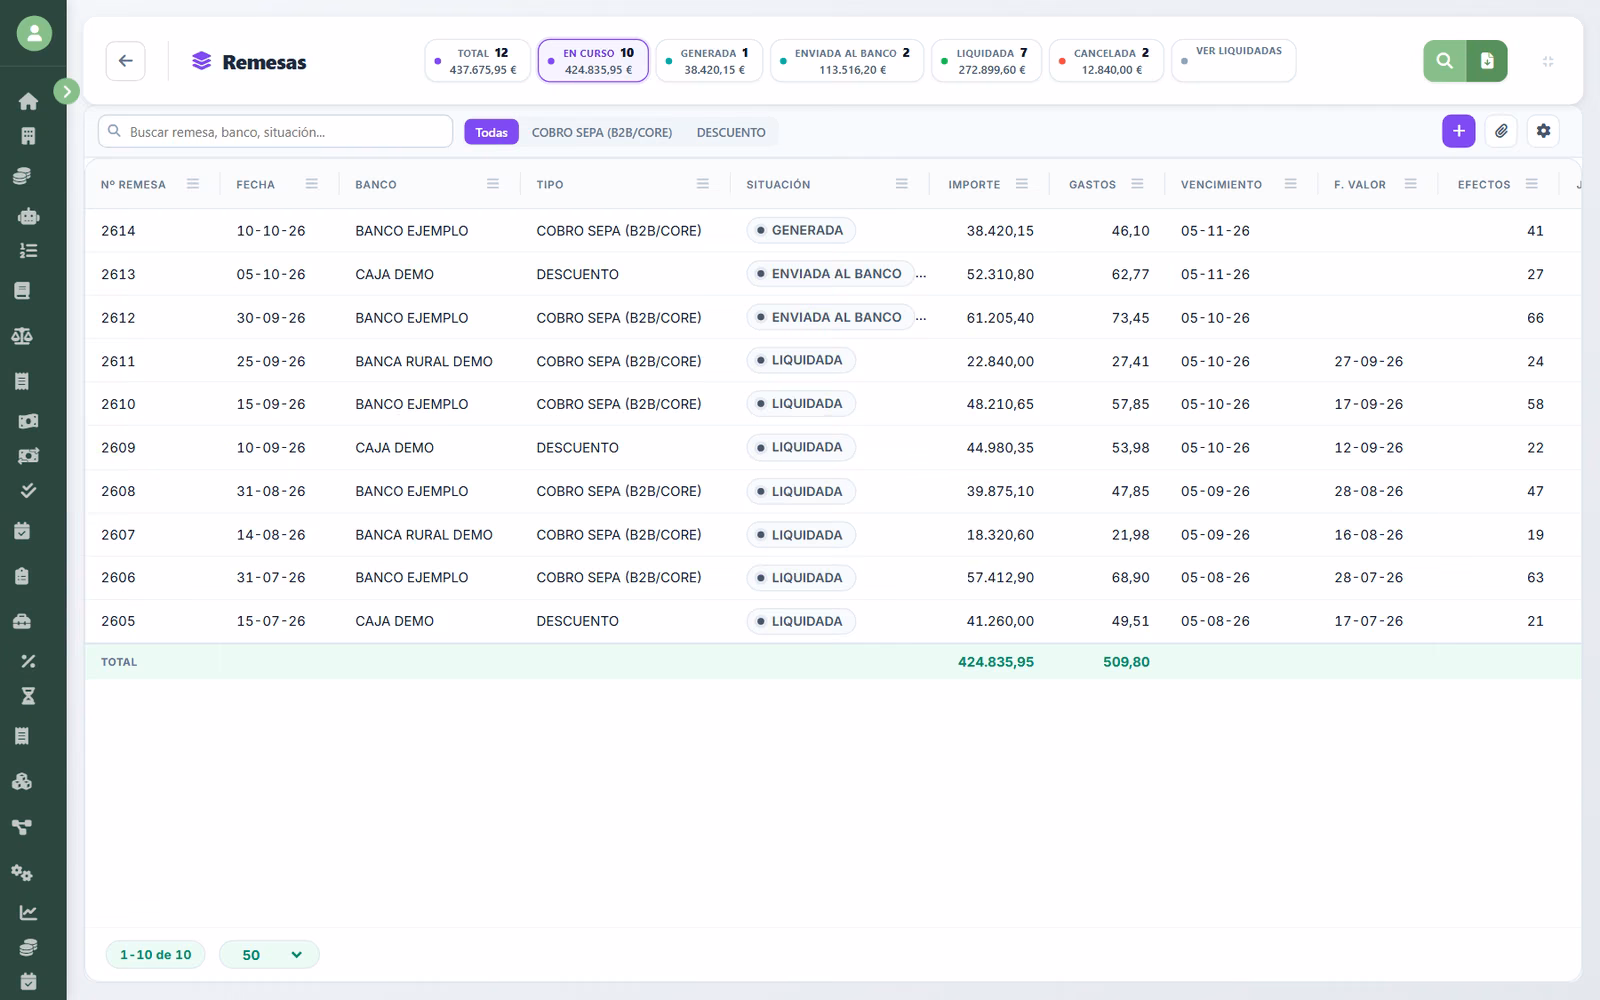This screenshot has width=1600, height=1000.
Task: Add new remesa with plus button
Action: tap(1458, 131)
